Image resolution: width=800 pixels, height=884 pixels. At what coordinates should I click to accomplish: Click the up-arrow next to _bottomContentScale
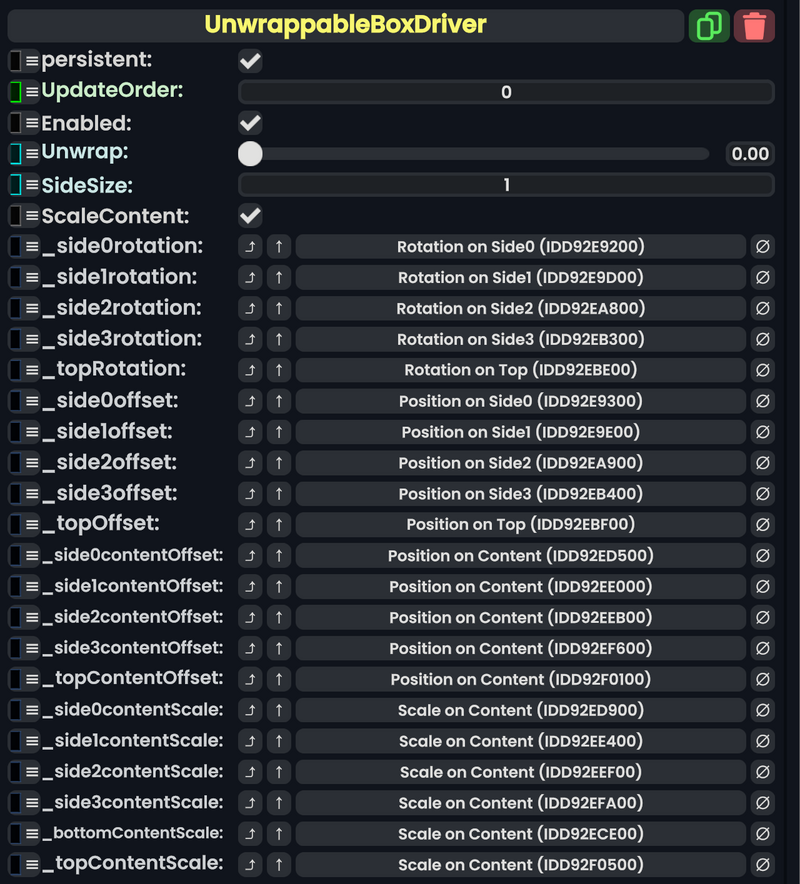coord(279,833)
